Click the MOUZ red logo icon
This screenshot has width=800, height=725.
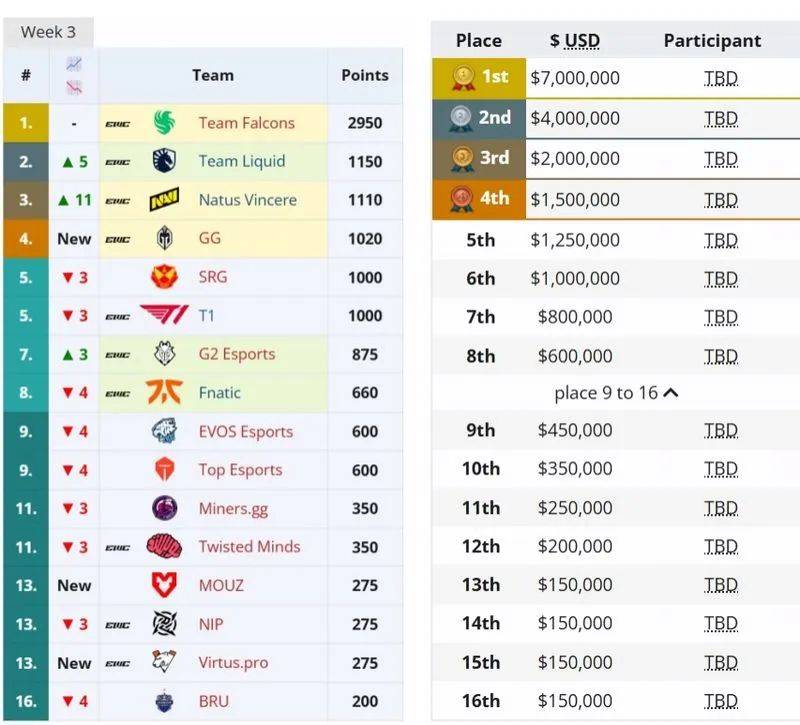[164, 585]
